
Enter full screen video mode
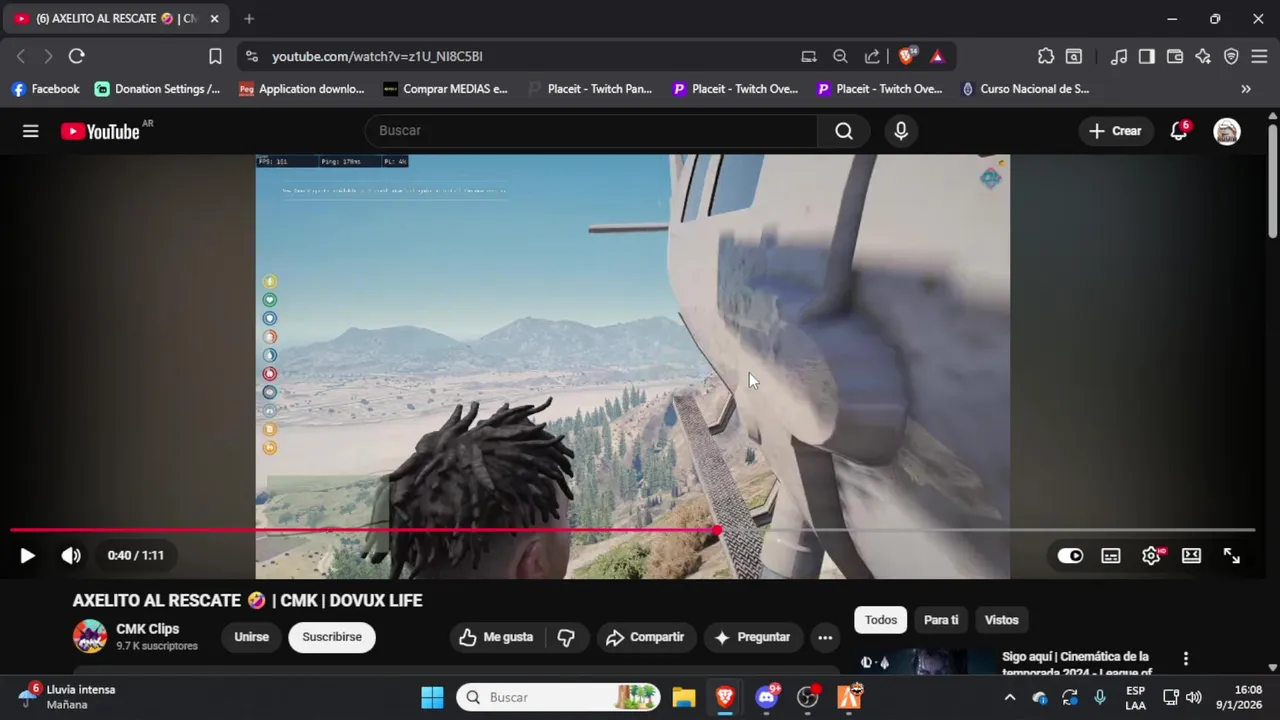1232,556
